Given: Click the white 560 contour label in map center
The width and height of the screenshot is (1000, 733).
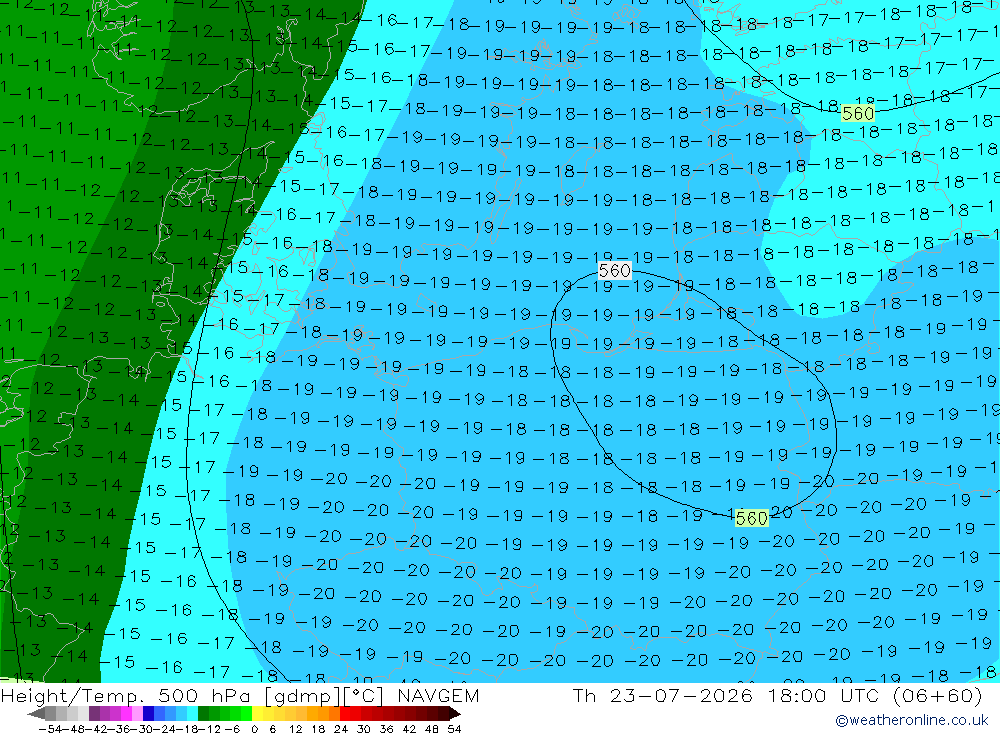Looking at the screenshot, I should point(615,270).
